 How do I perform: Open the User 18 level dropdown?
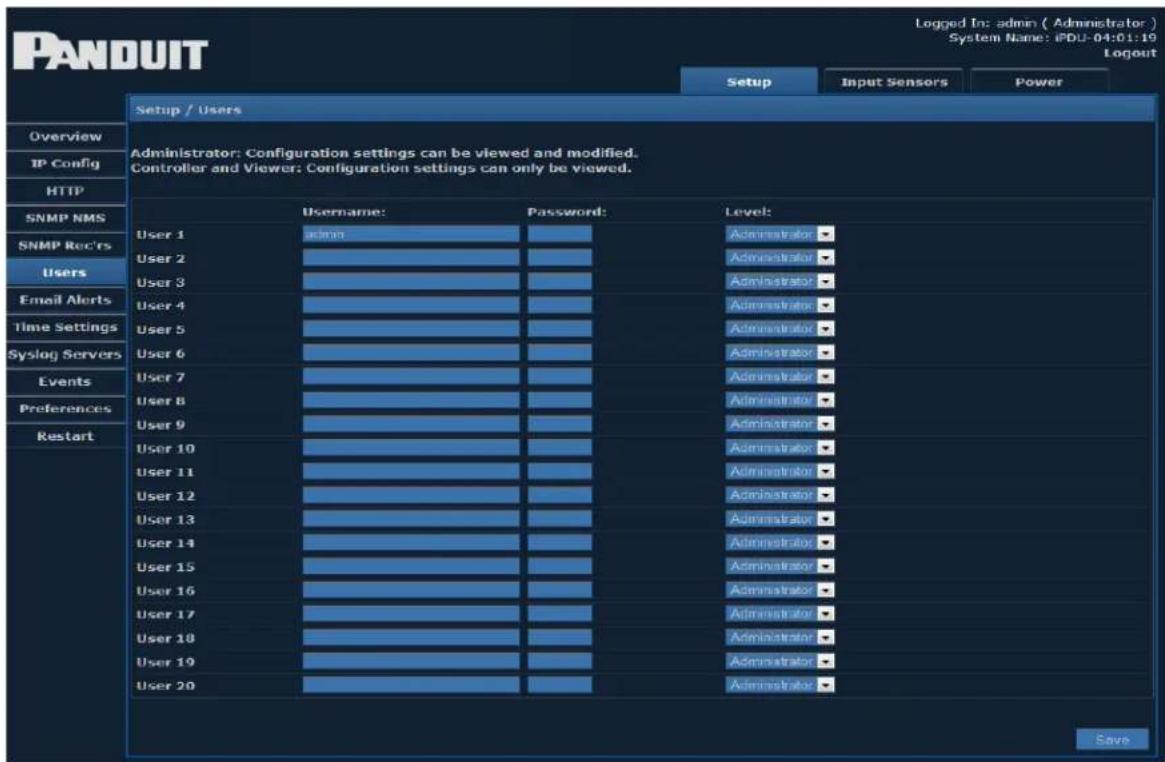click(x=780, y=638)
